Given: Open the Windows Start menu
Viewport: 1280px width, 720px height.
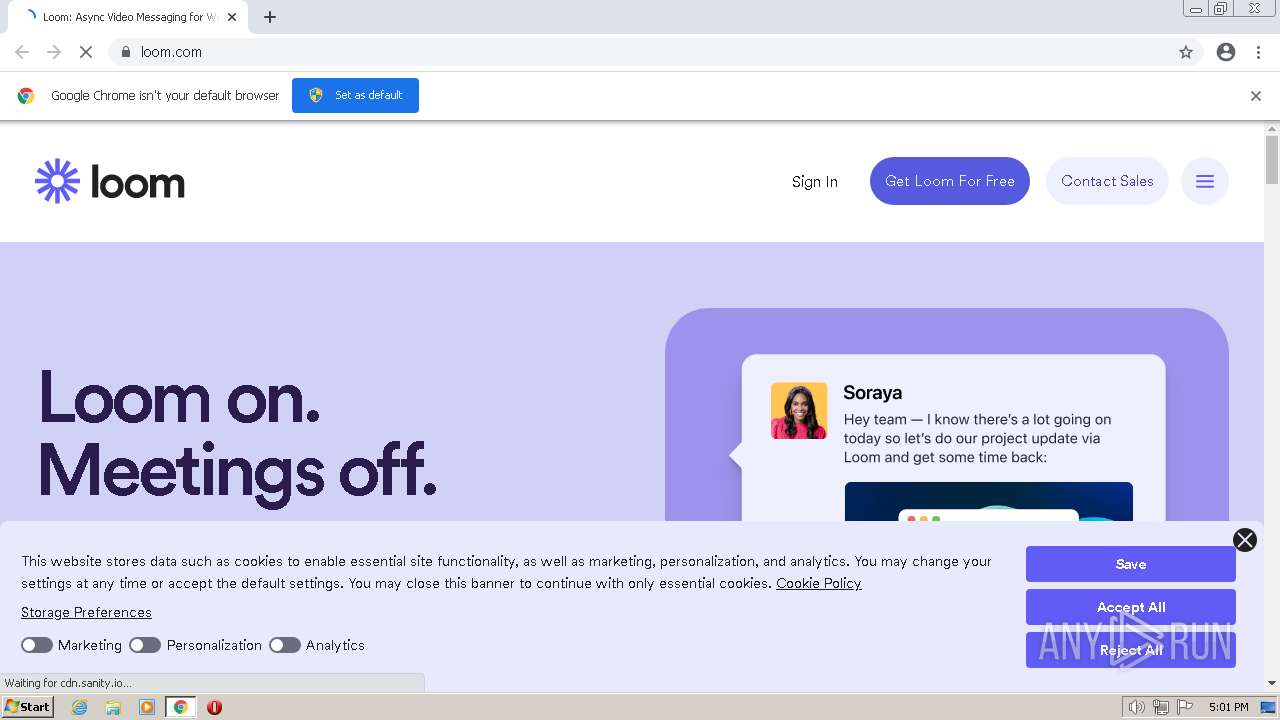Looking at the screenshot, I should [28, 707].
